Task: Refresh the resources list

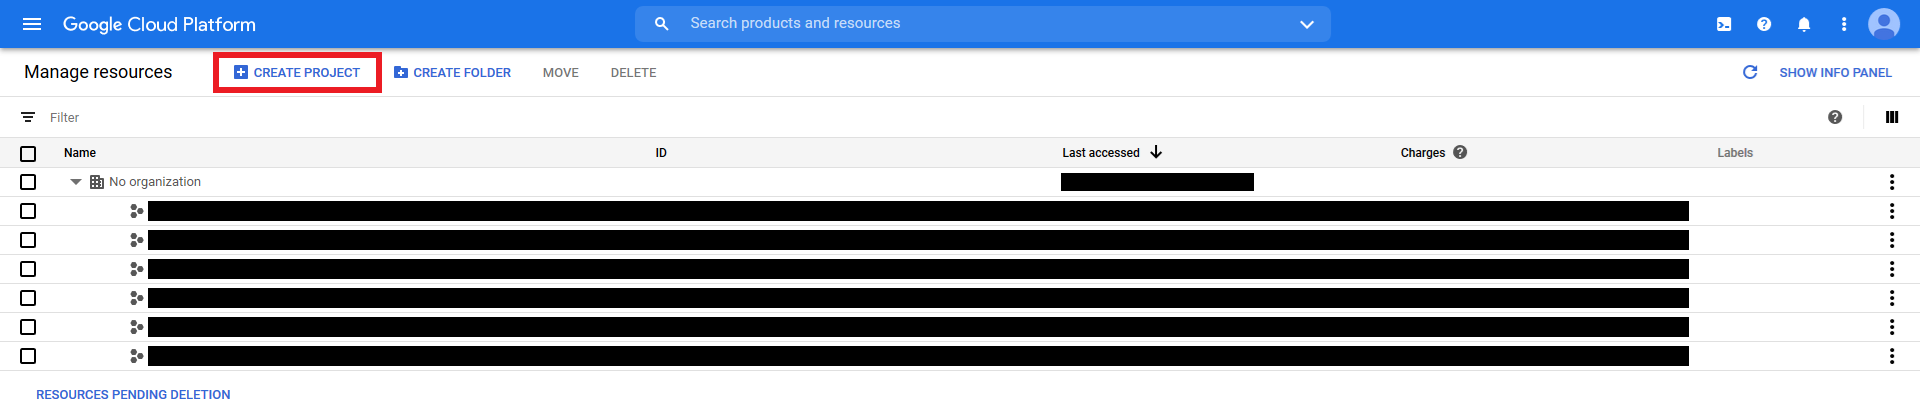Action: tap(1750, 72)
